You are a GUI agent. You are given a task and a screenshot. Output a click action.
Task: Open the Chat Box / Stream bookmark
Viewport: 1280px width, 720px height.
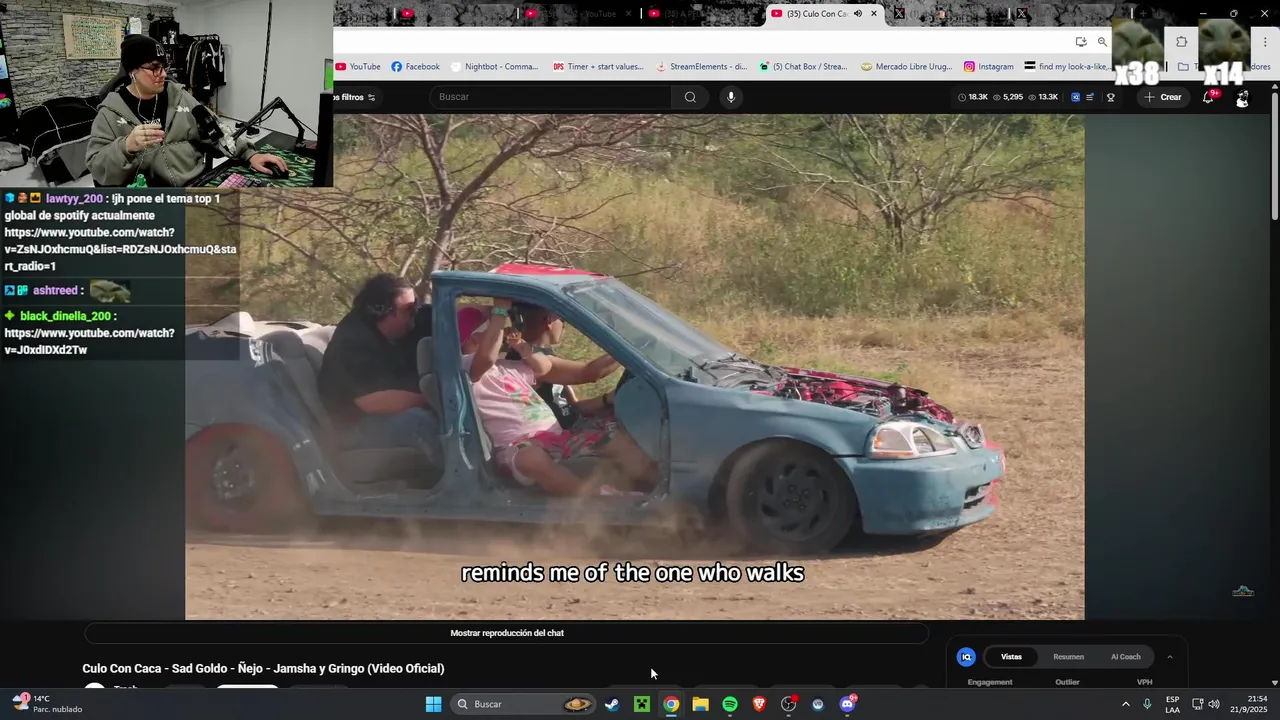click(x=802, y=67)
